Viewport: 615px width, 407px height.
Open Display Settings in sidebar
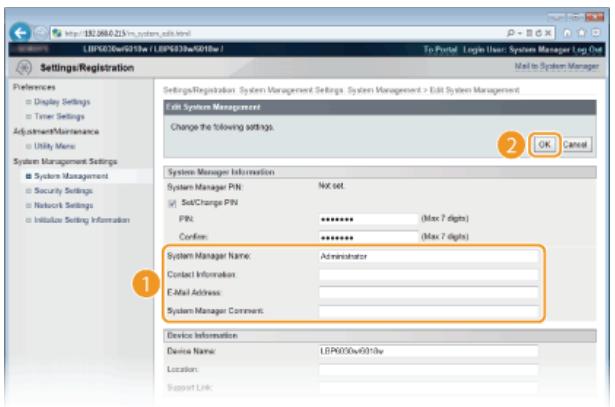click(62, 102)
